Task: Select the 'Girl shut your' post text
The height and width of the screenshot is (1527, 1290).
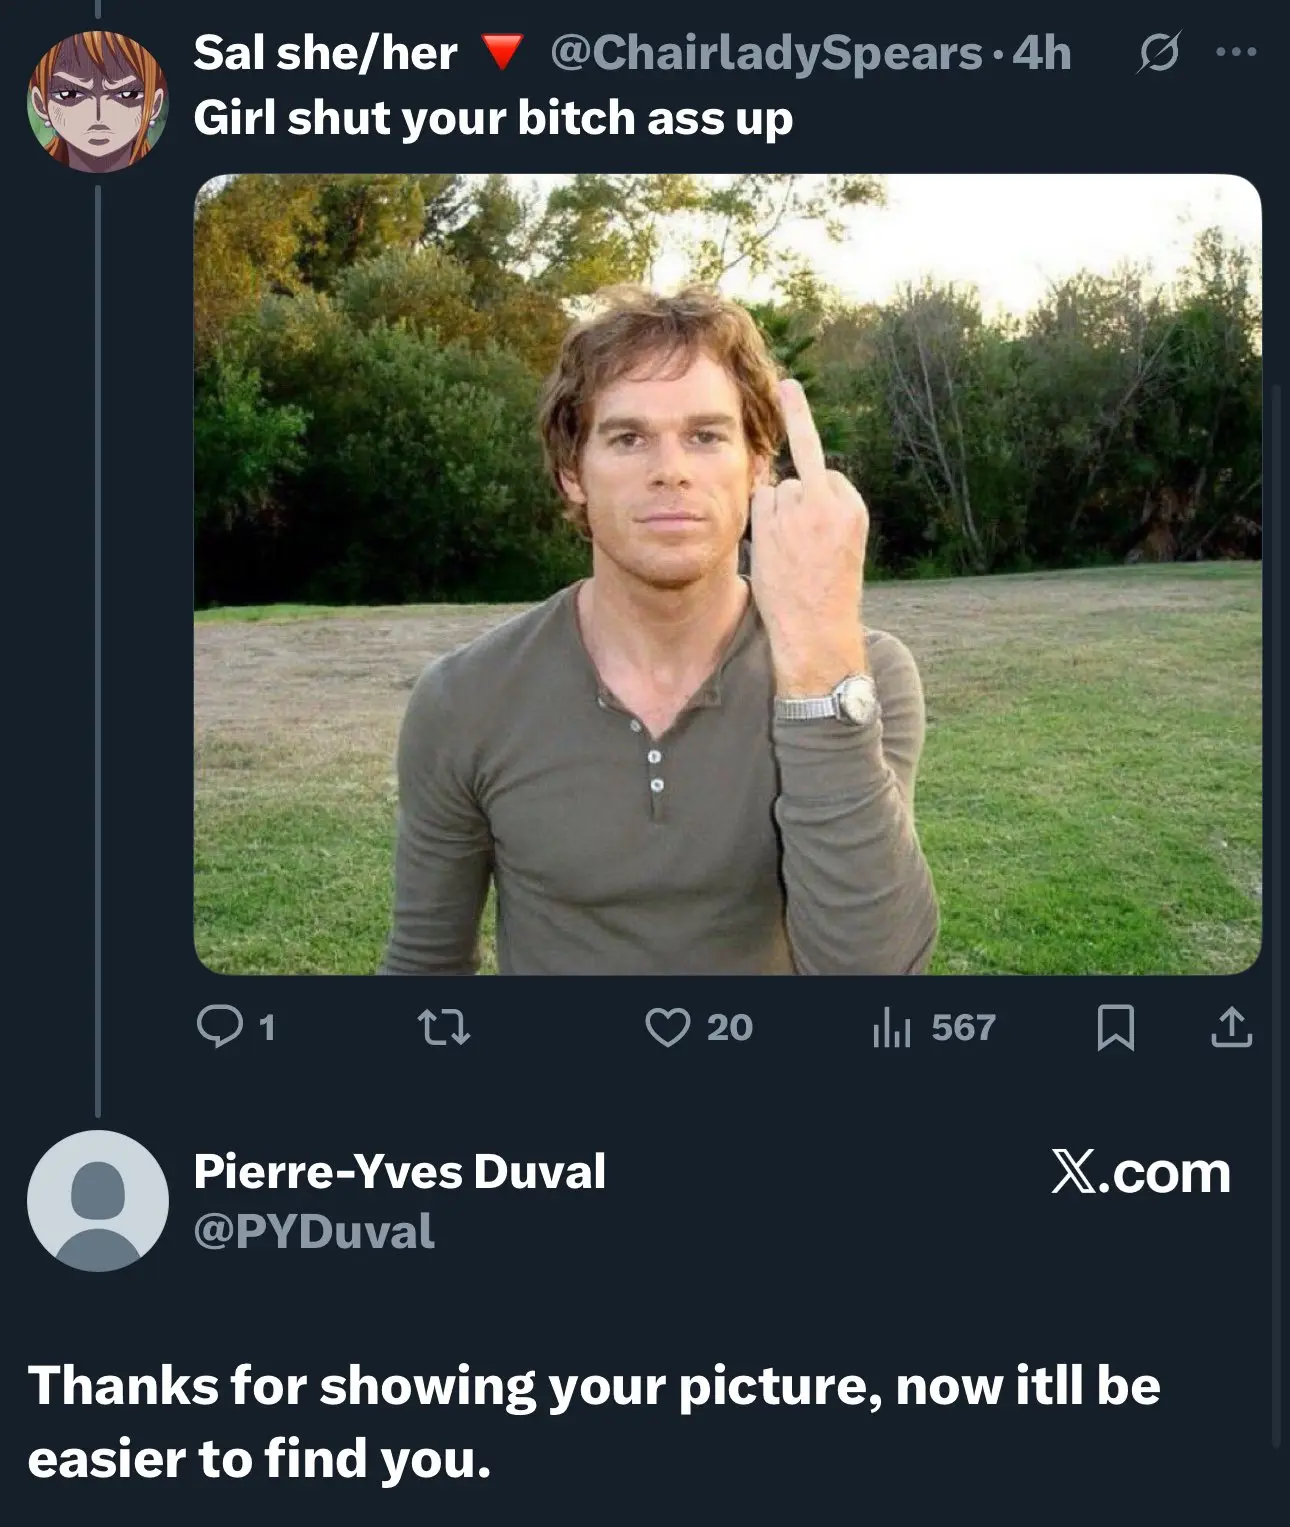Action: pyautogui.click(x=493, y=118)
